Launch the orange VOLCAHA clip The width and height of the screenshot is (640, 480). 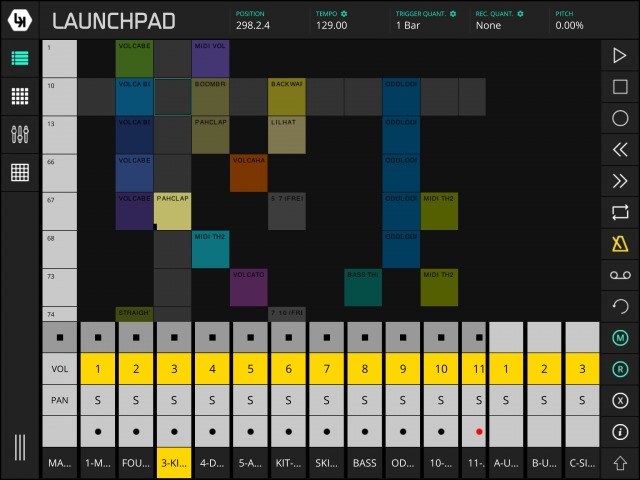coord(248,173)
